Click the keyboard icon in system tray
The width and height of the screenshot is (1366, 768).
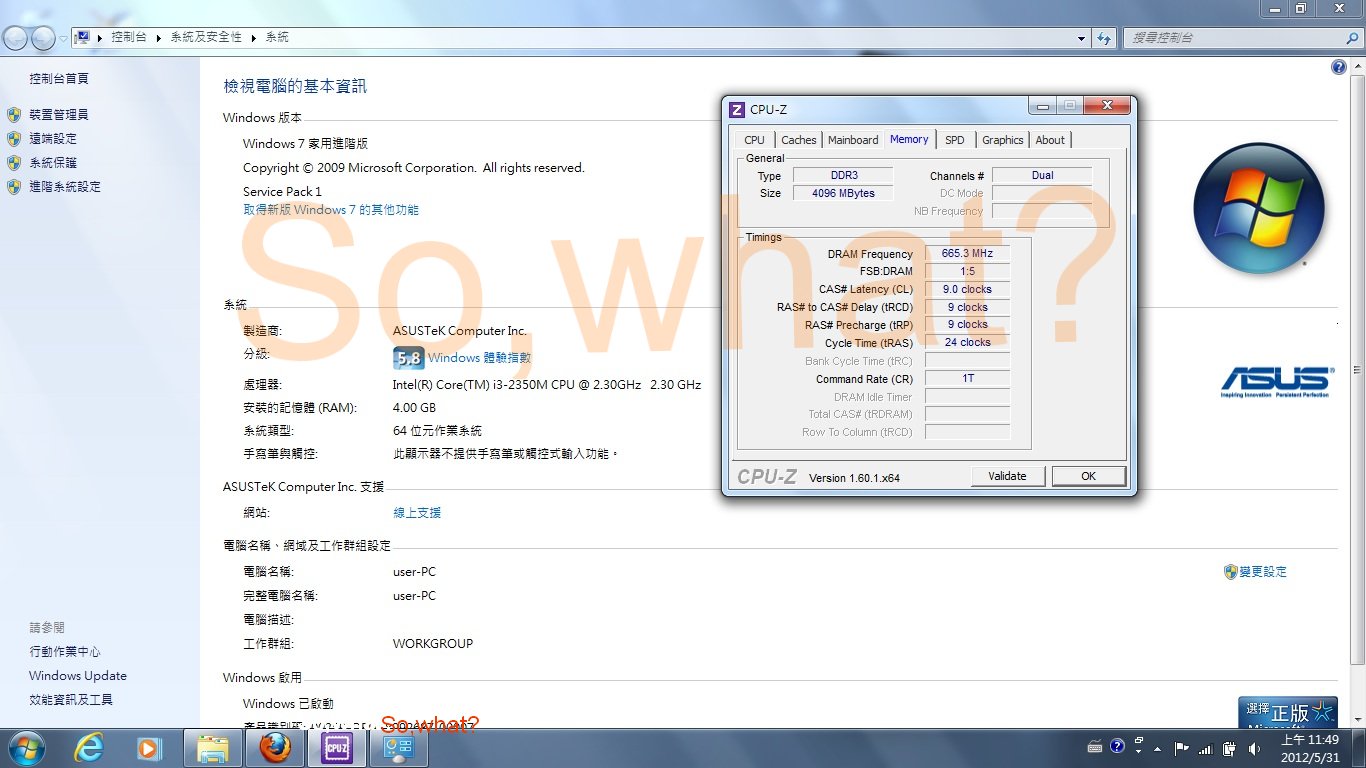click(x=1095, y=747)
